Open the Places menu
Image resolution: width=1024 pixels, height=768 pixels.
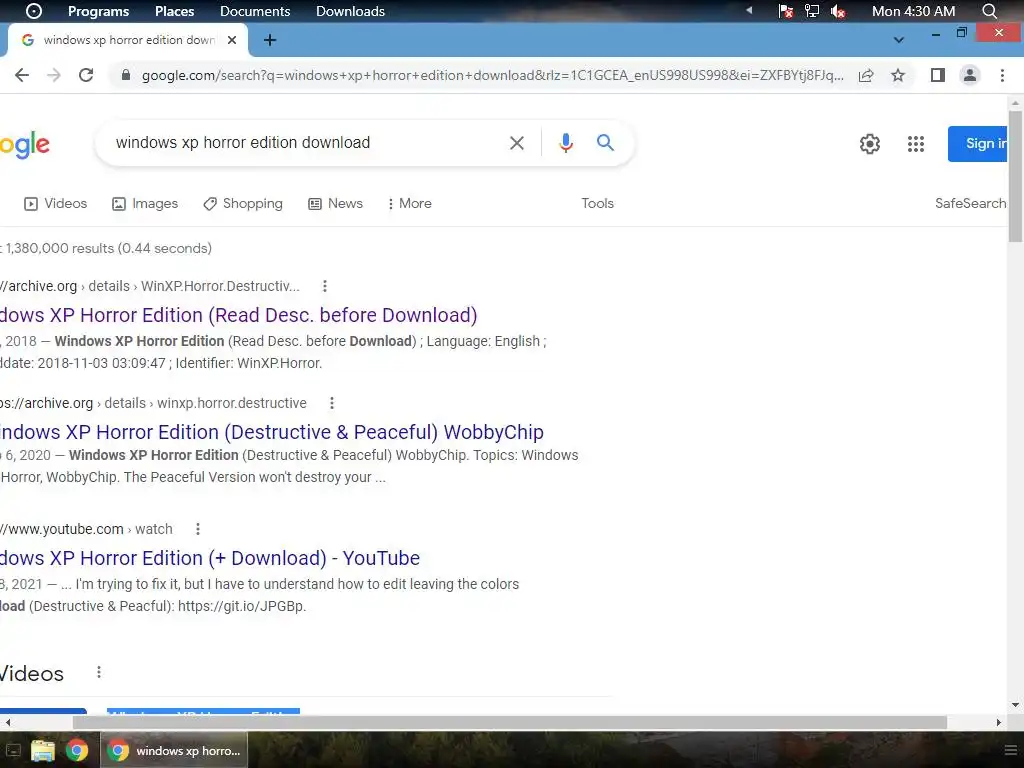click(174, 11)
